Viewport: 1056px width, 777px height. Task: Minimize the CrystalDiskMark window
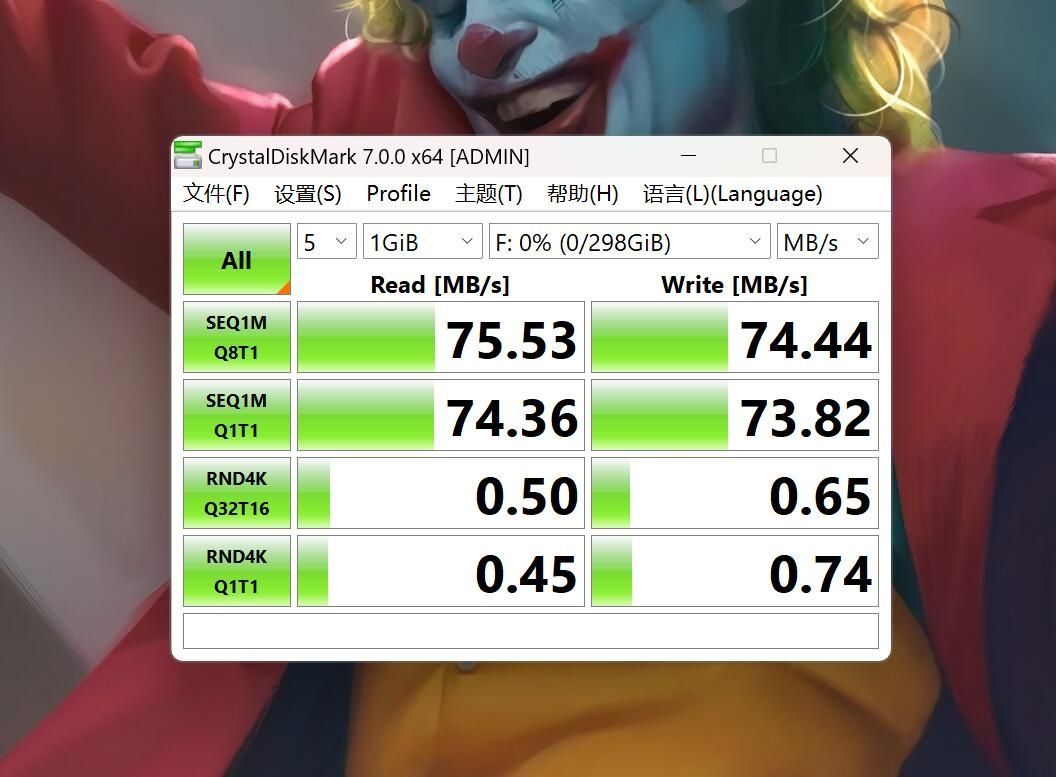point(688,156)
